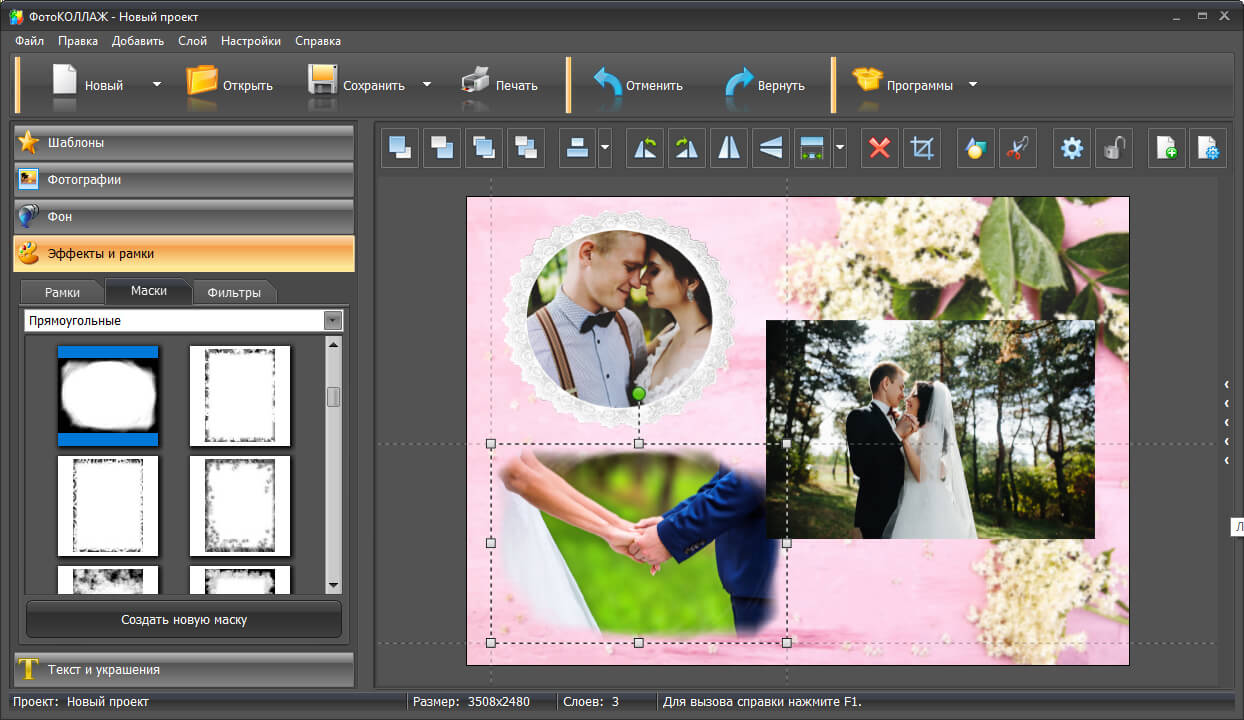1244x720 pixels.
Task: Rotate the selected layer left
Action: [645, 148]
